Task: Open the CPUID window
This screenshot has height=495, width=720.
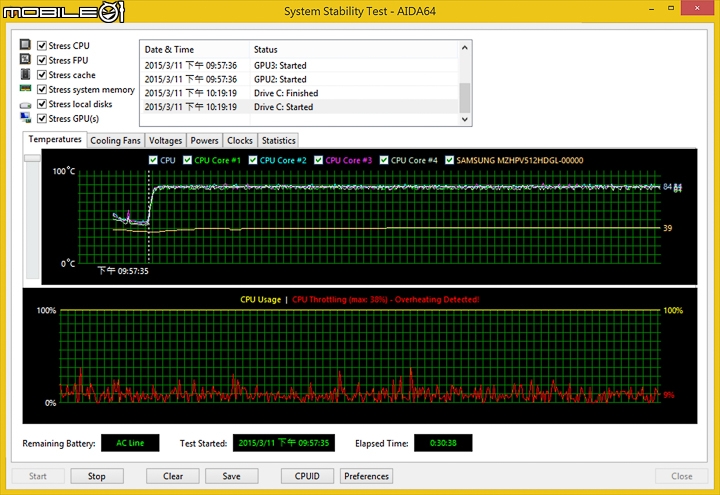Action: [307, 476]
